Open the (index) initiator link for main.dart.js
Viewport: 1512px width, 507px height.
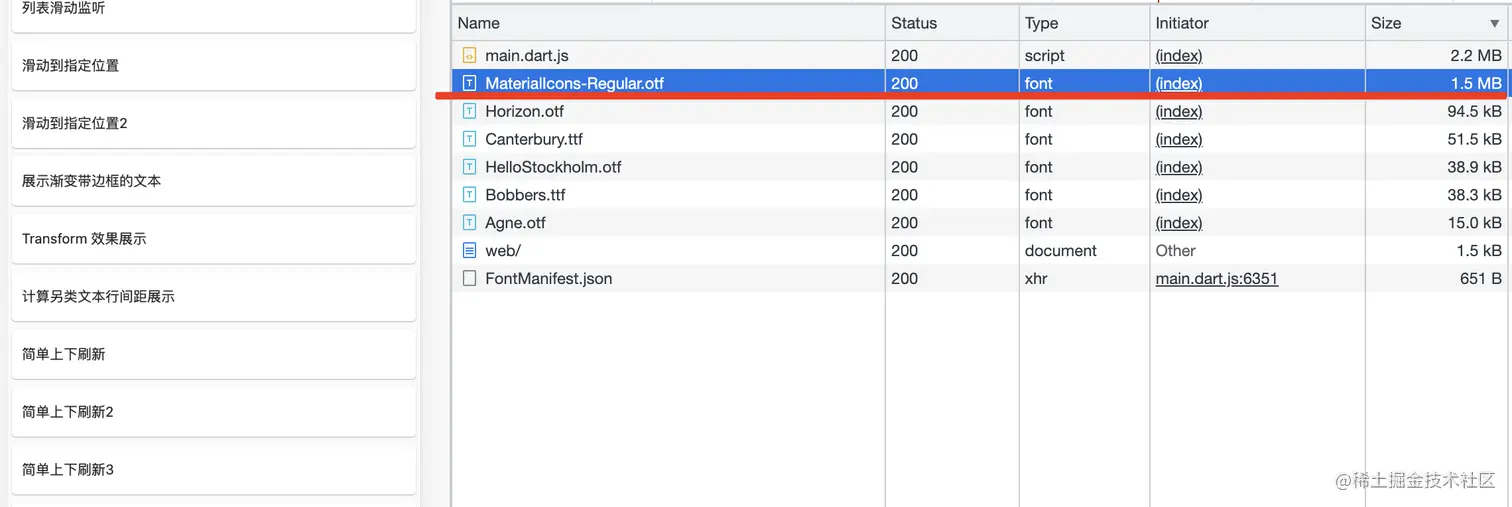pos(1179,56)
